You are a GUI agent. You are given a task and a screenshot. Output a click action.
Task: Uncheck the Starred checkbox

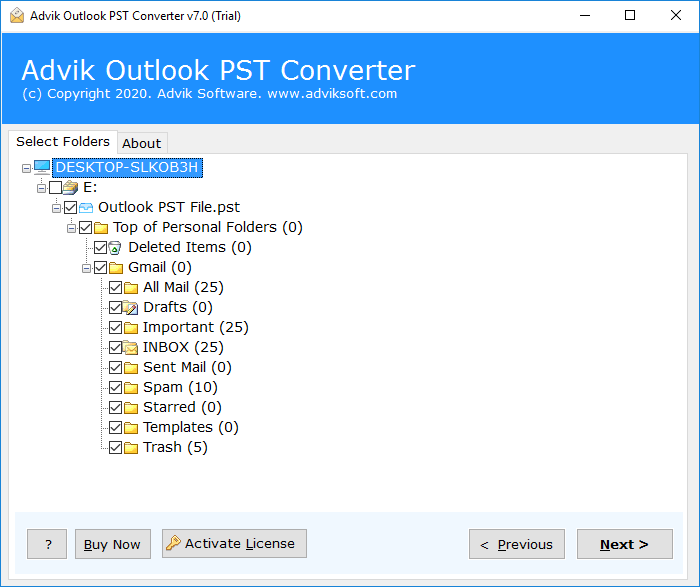tap(116, 408)
